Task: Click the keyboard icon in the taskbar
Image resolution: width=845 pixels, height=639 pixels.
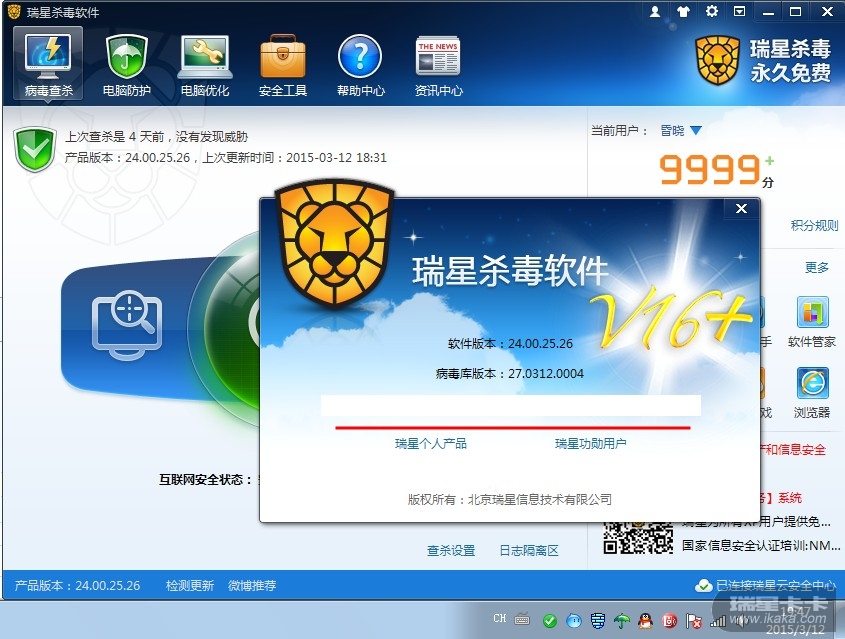Action: (x=522, y=620)
